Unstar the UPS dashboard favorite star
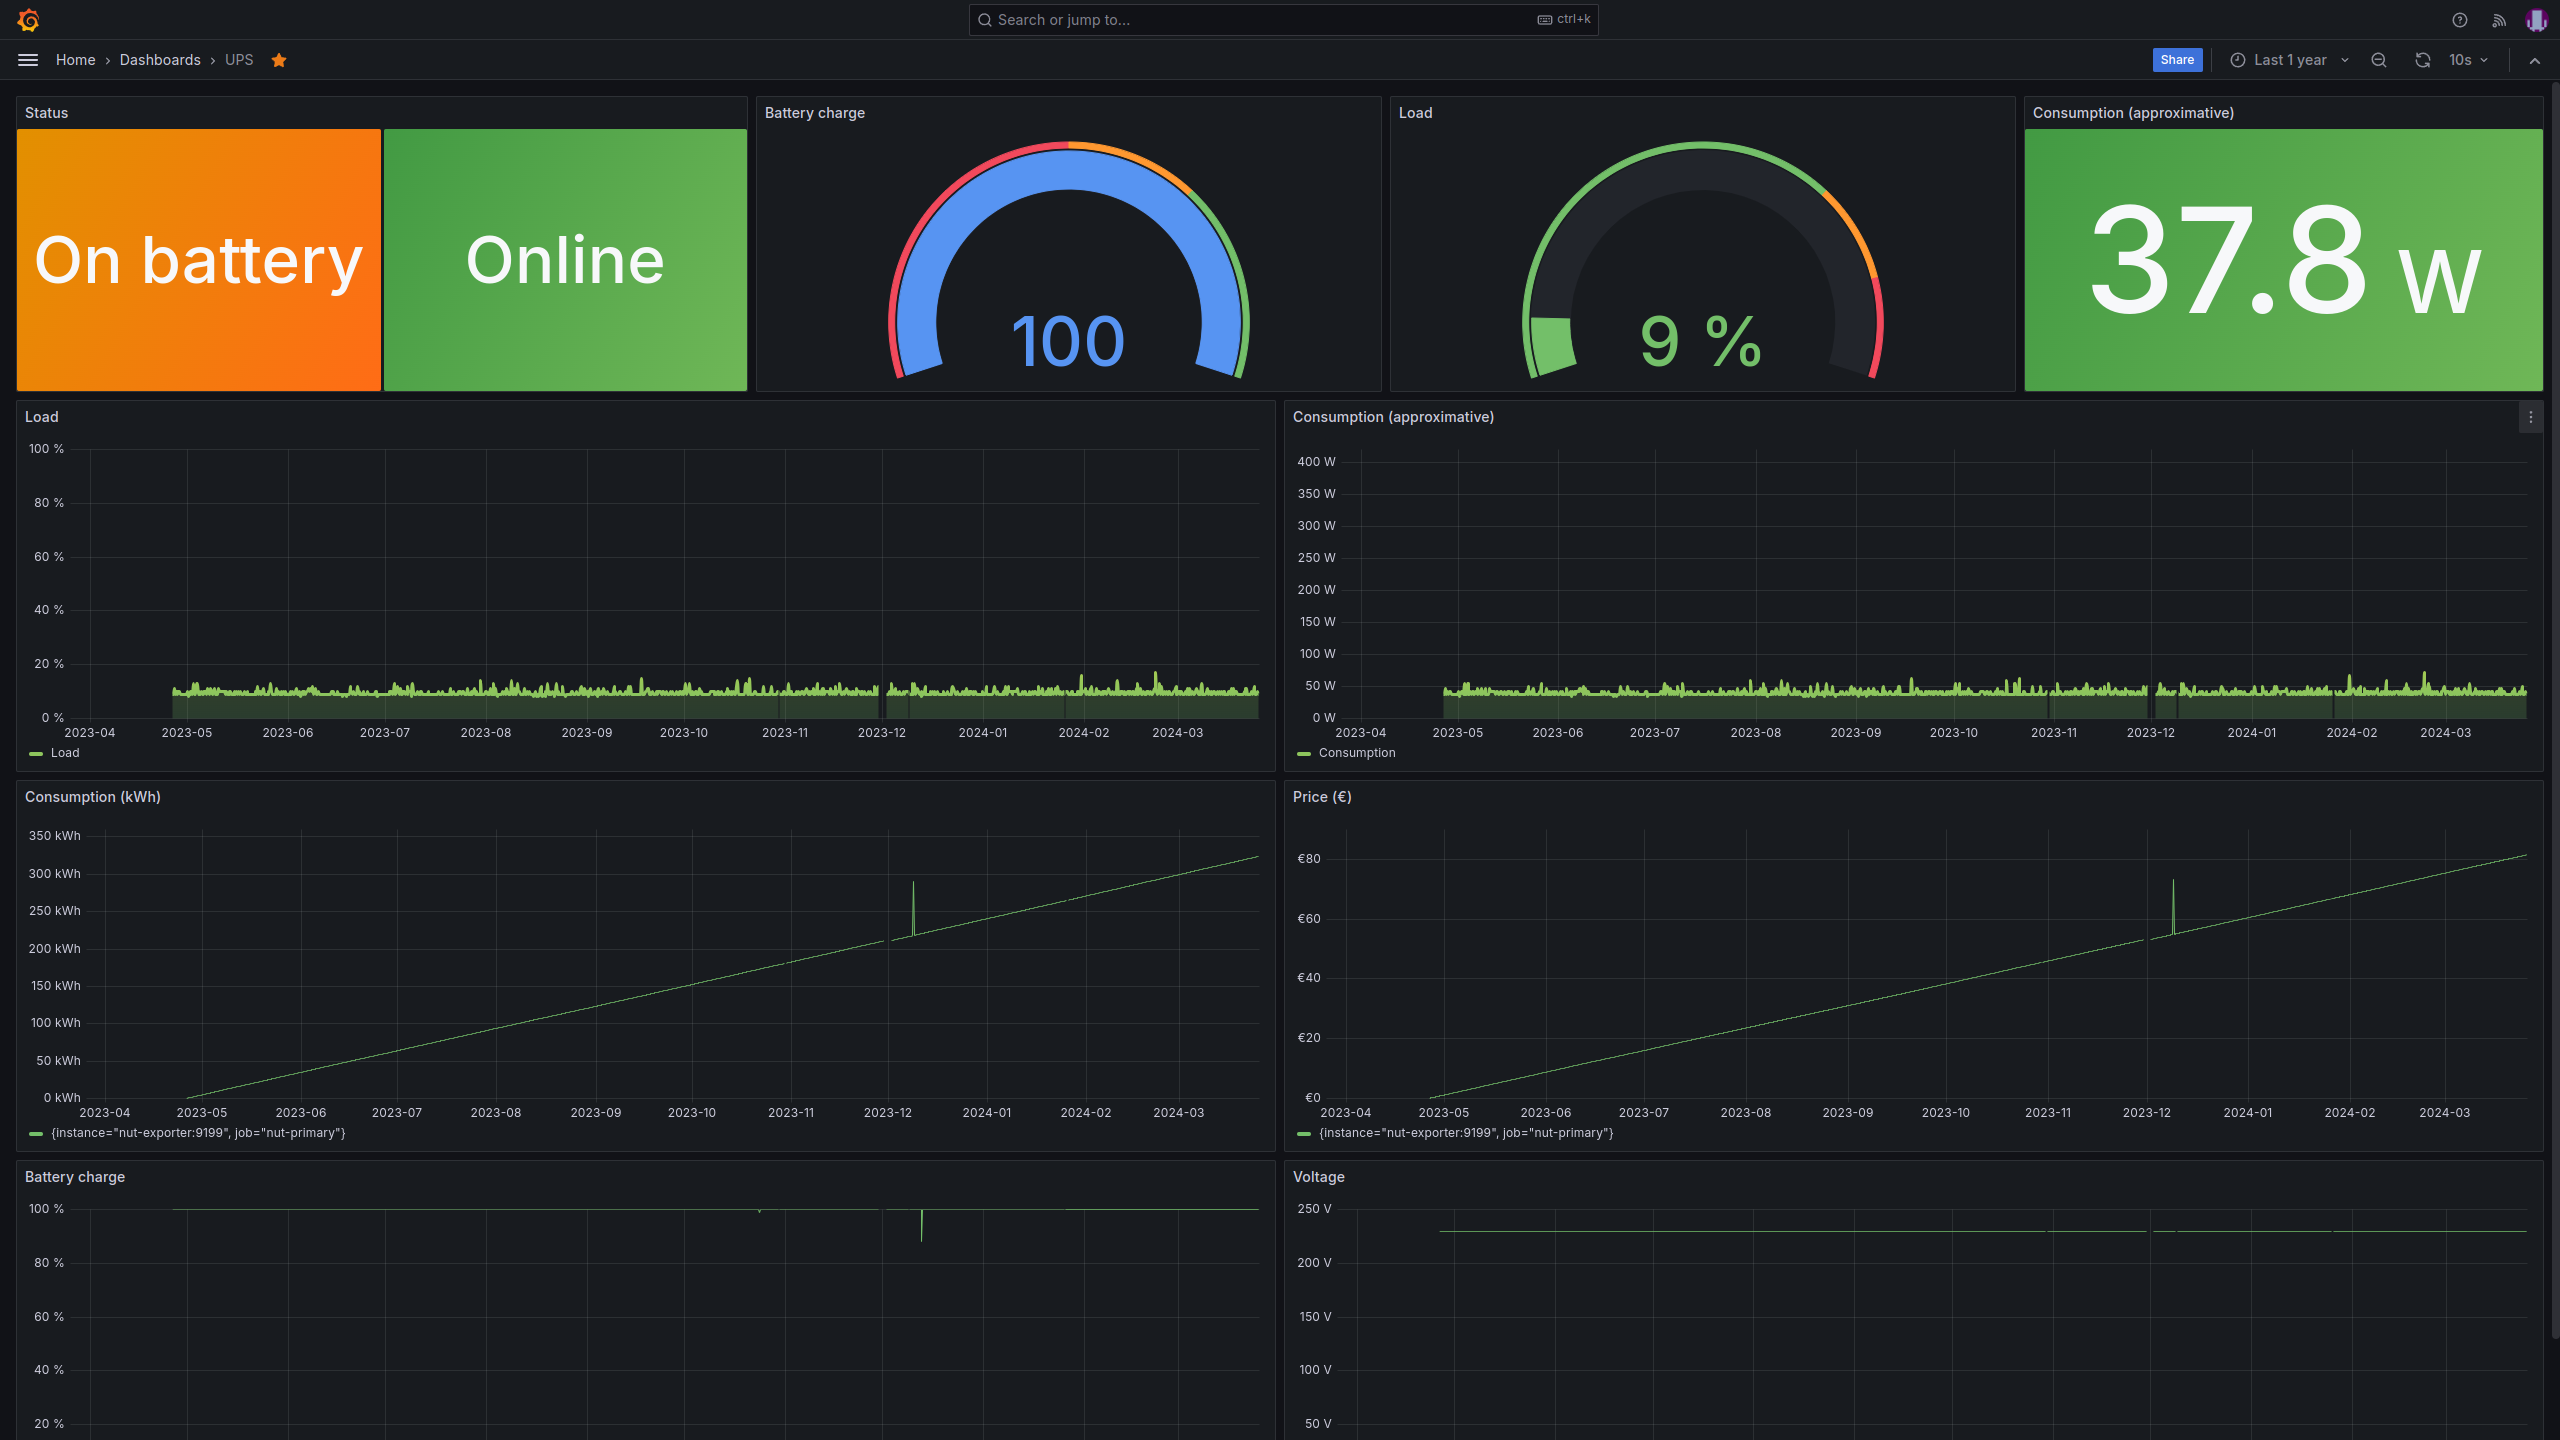Screen dimensions: 2560x1440 279,60
